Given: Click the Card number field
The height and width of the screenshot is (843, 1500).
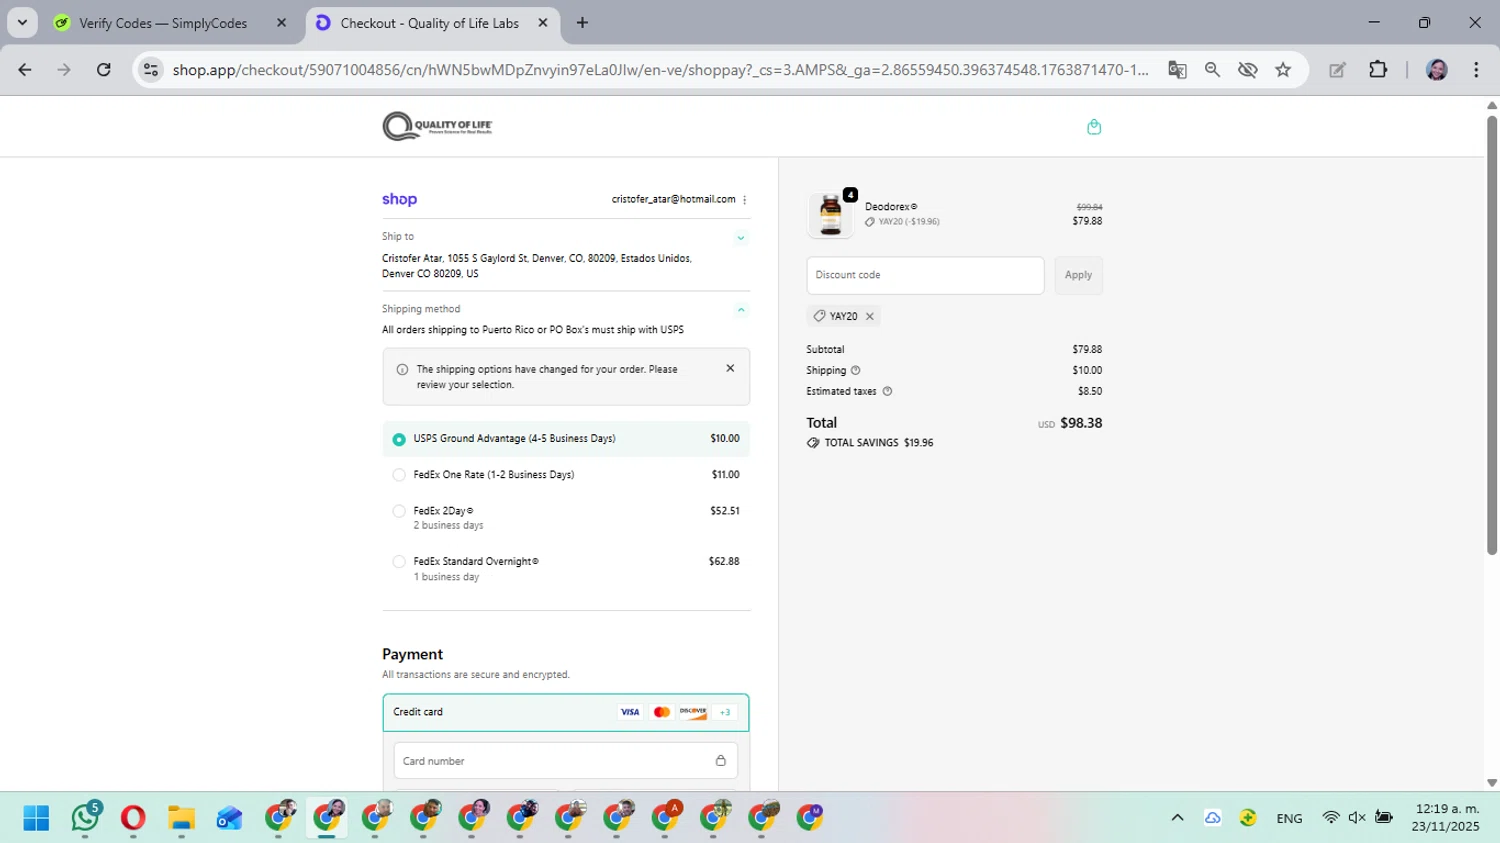Looking at the screenshot, I should click(x=566, y=761).
